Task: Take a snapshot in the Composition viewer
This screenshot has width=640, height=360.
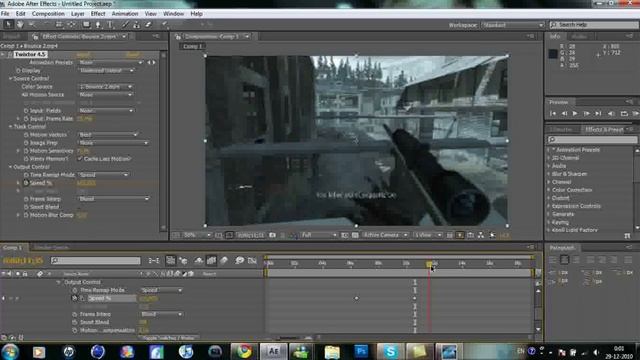Action: (272, 235)
